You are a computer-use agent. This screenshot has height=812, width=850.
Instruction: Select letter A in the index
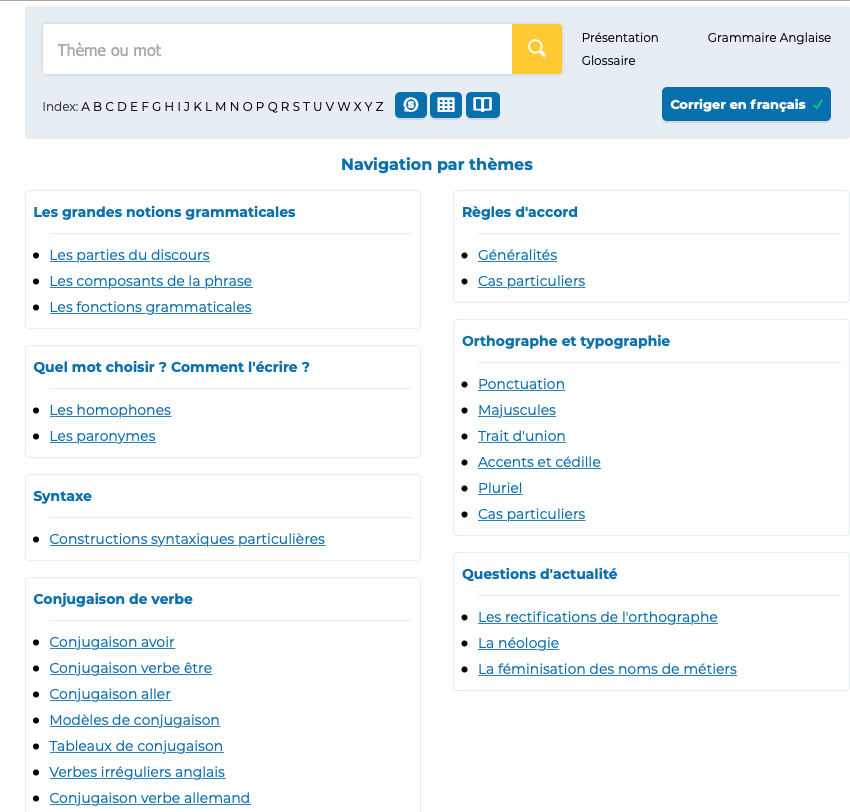click(86, 107)
